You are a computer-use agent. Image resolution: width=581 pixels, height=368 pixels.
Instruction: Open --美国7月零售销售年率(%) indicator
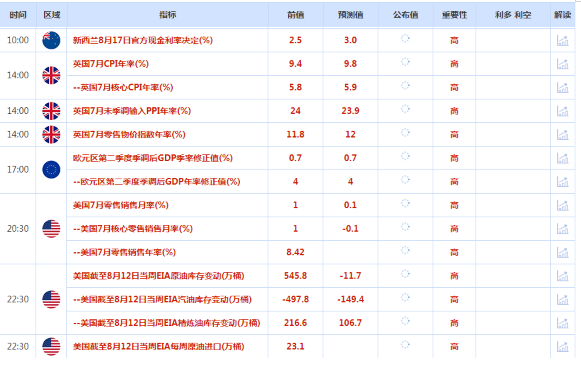124,252
